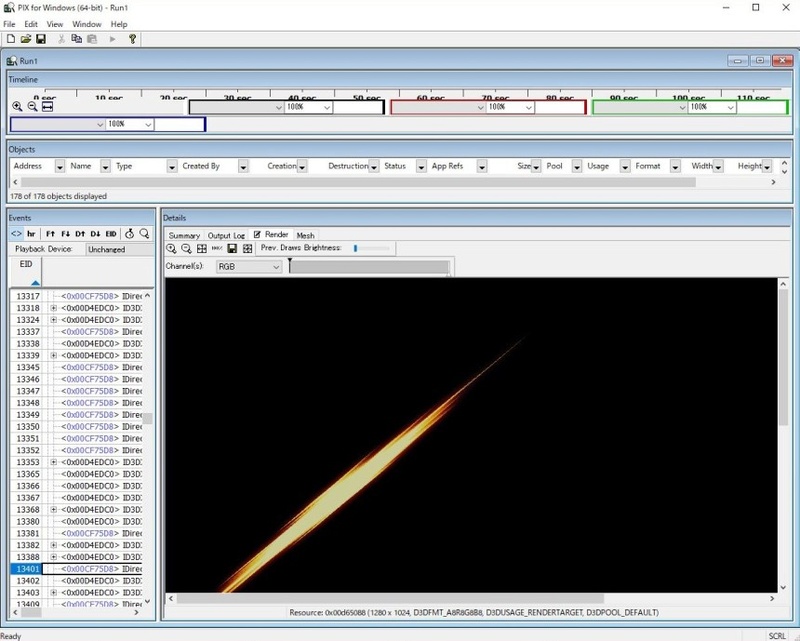The width and height of the screenshot is (800, 641).
Task: Toggle the hr events filter button
Action: 31,234
